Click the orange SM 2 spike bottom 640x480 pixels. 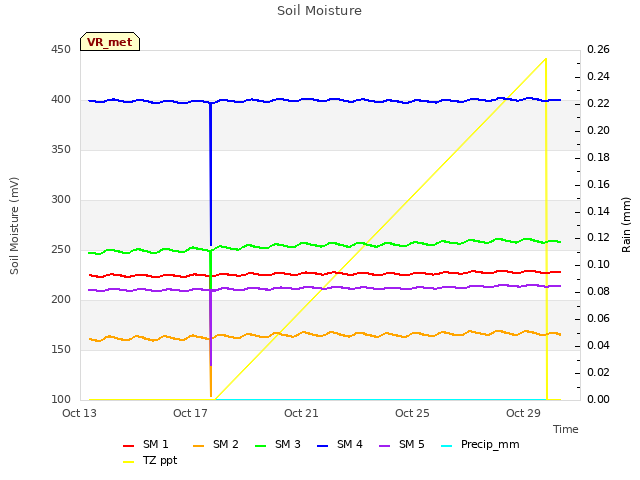click(x=211, y=395)
